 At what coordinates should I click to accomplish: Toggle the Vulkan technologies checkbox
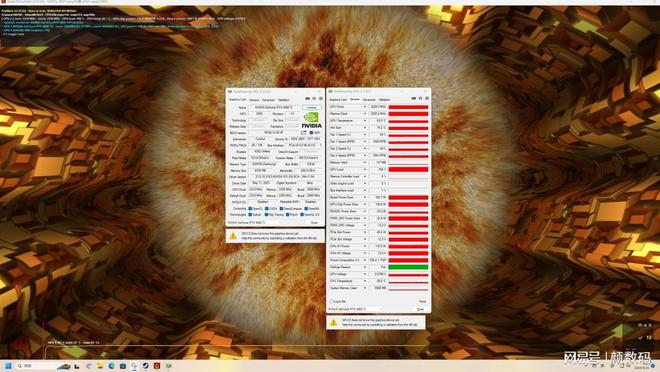coord(250,215)
